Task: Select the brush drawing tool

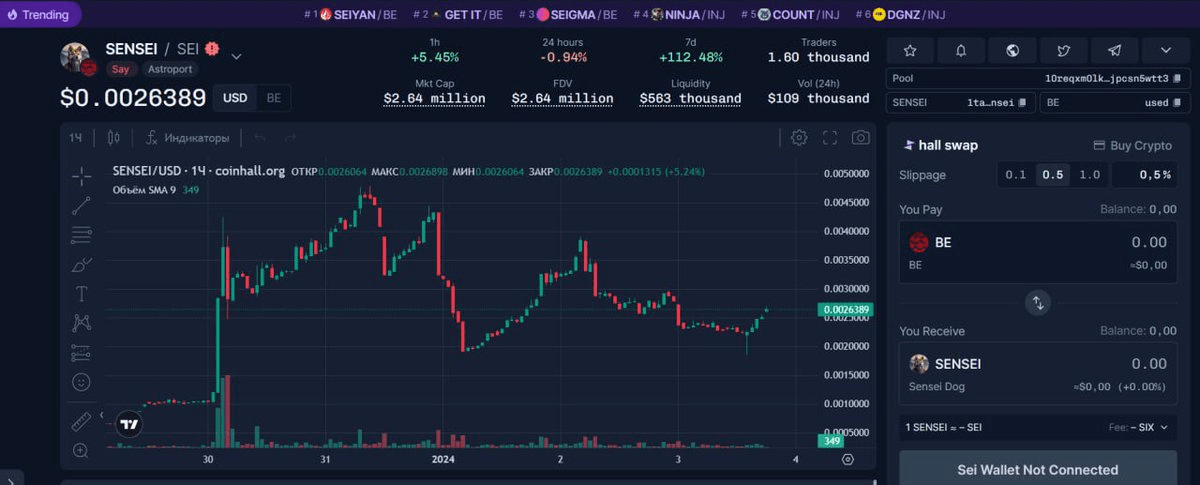Action: [x=81, y=265]
